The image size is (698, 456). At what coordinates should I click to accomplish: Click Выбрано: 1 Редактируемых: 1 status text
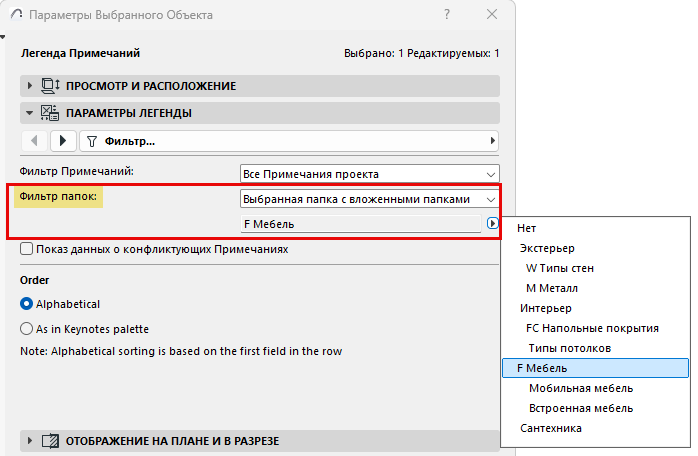(x=422, y=53)
